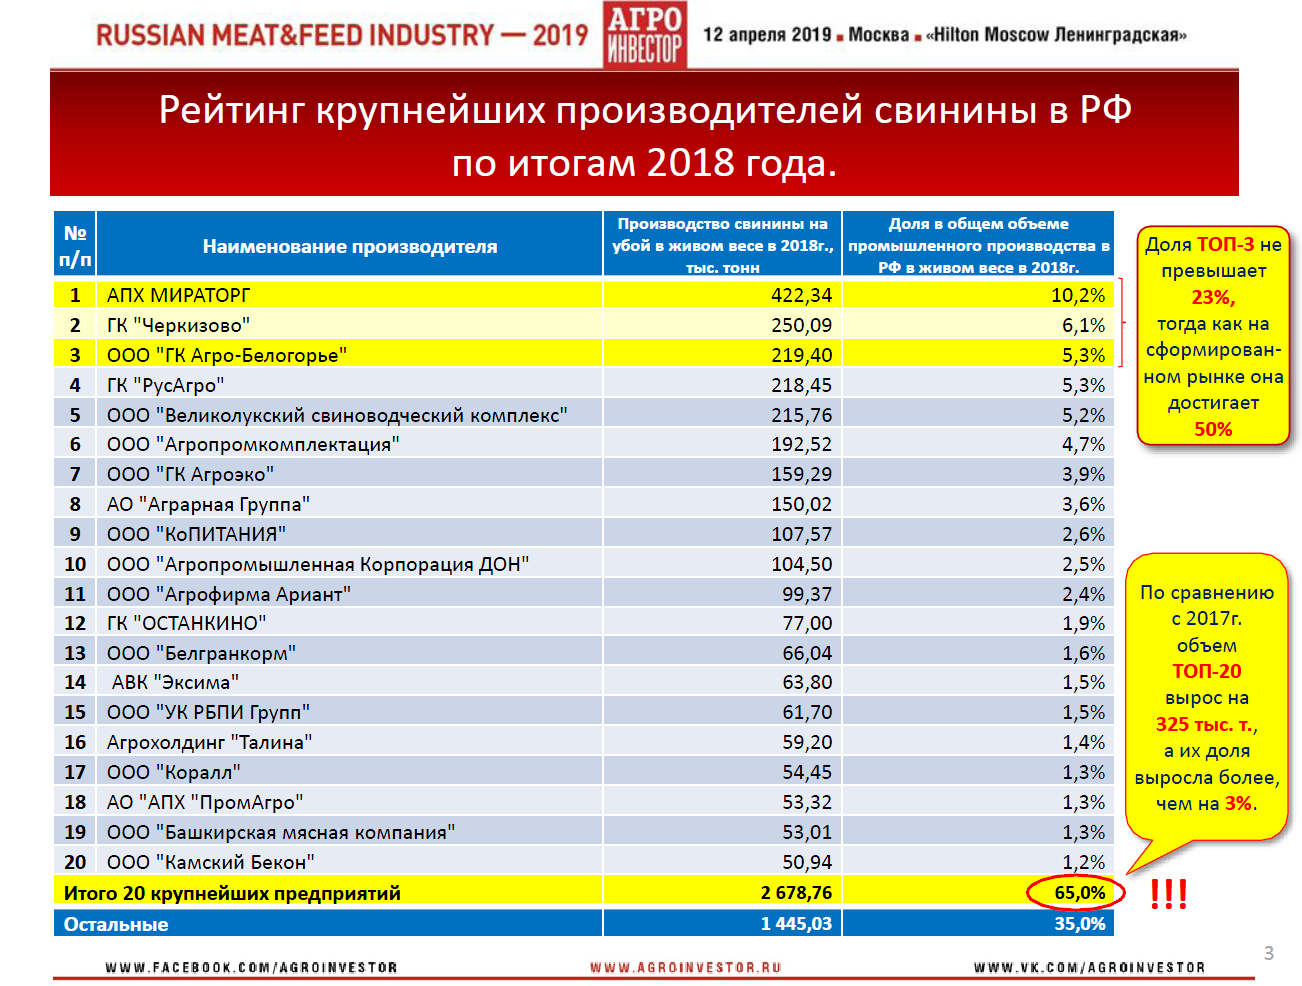Click the value 99,37
1302x986 pixels.
[807, 594]
